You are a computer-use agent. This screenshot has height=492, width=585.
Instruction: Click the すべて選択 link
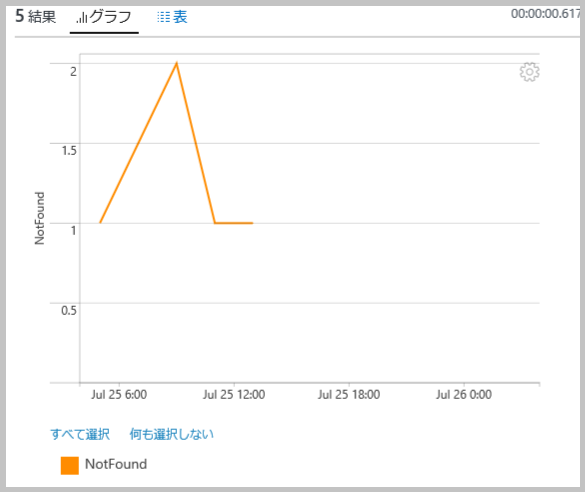[80, 434]
